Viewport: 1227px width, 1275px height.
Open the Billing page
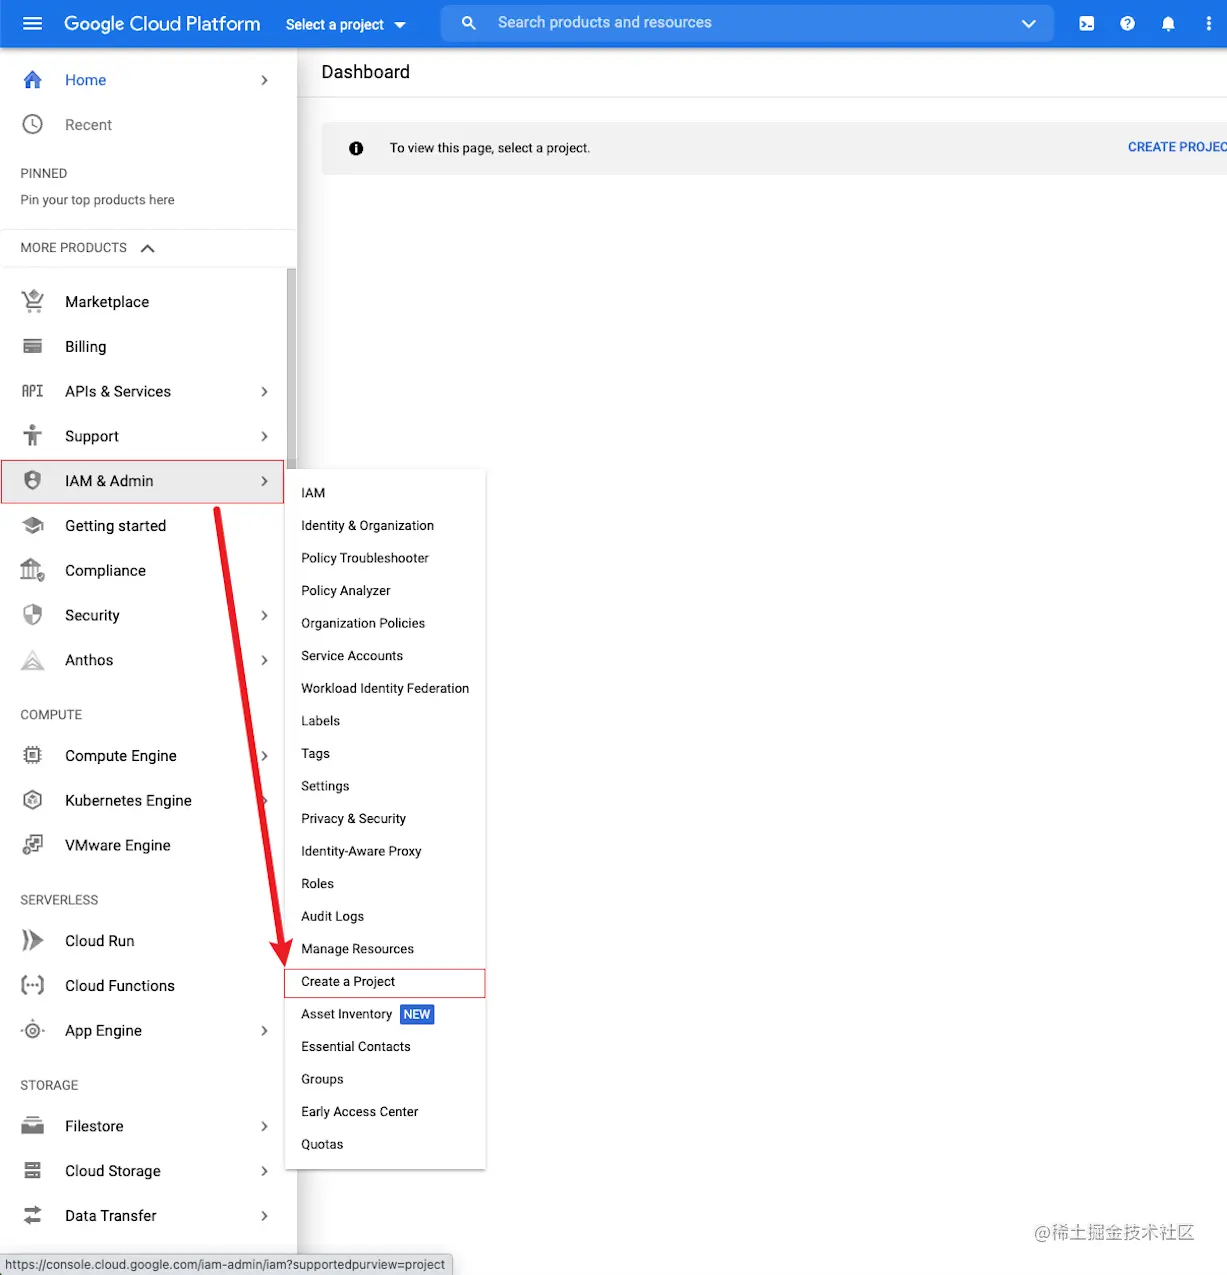pos(143,346)
